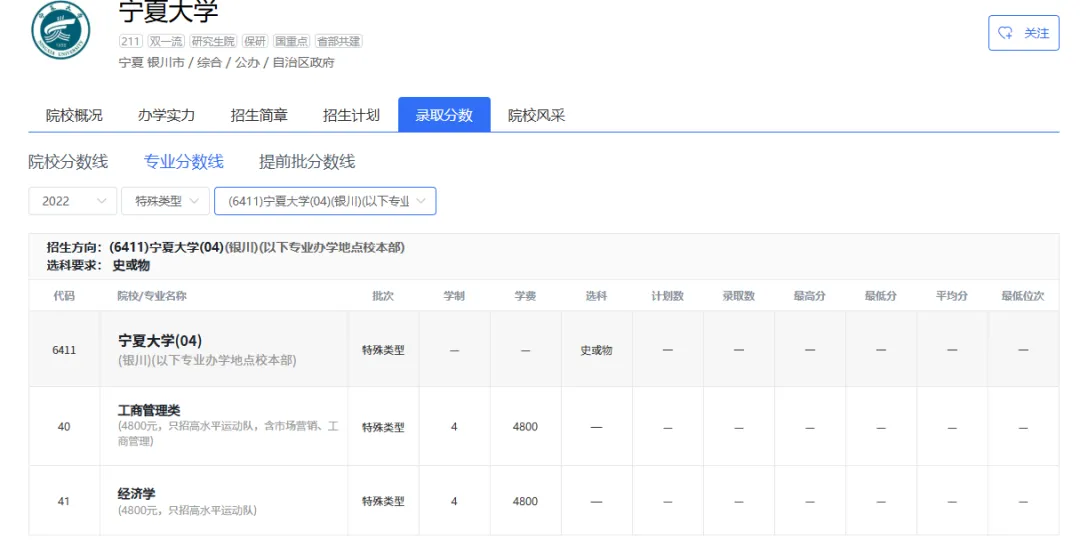The width and height of the screenshot is (1080, 547).
Task: Click the 最高分 column header
Action: [x=809, y=296]
